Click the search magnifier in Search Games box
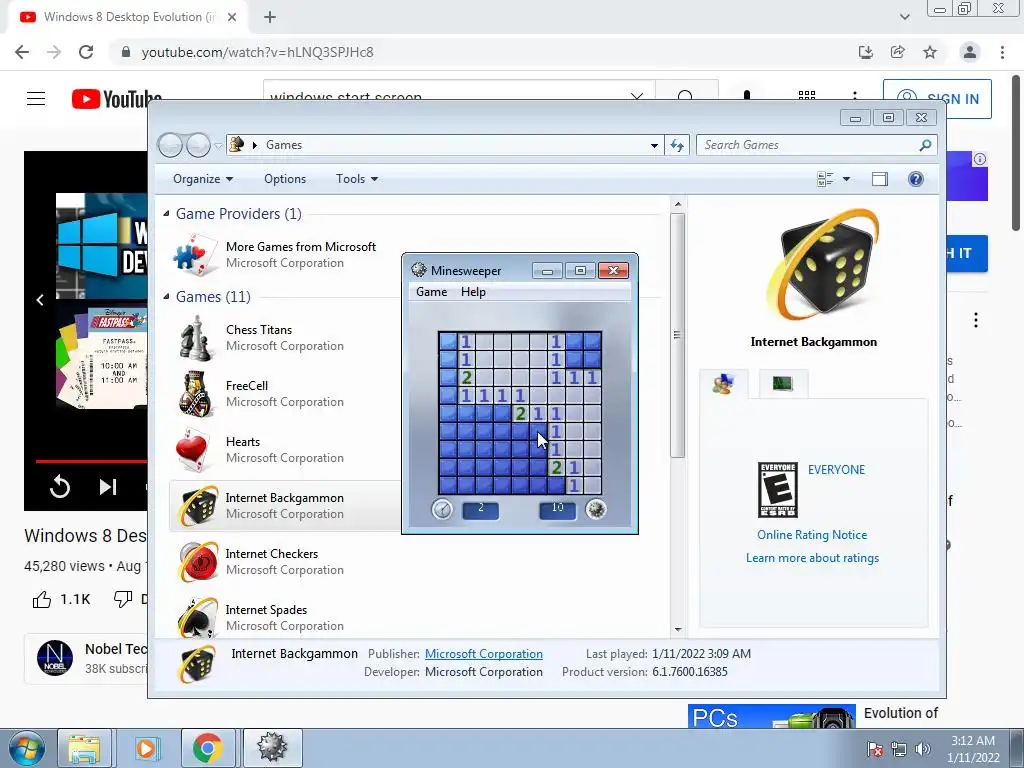Image resolution: width=1024 pixels, height=768 pixels. (x=925, y=145)
